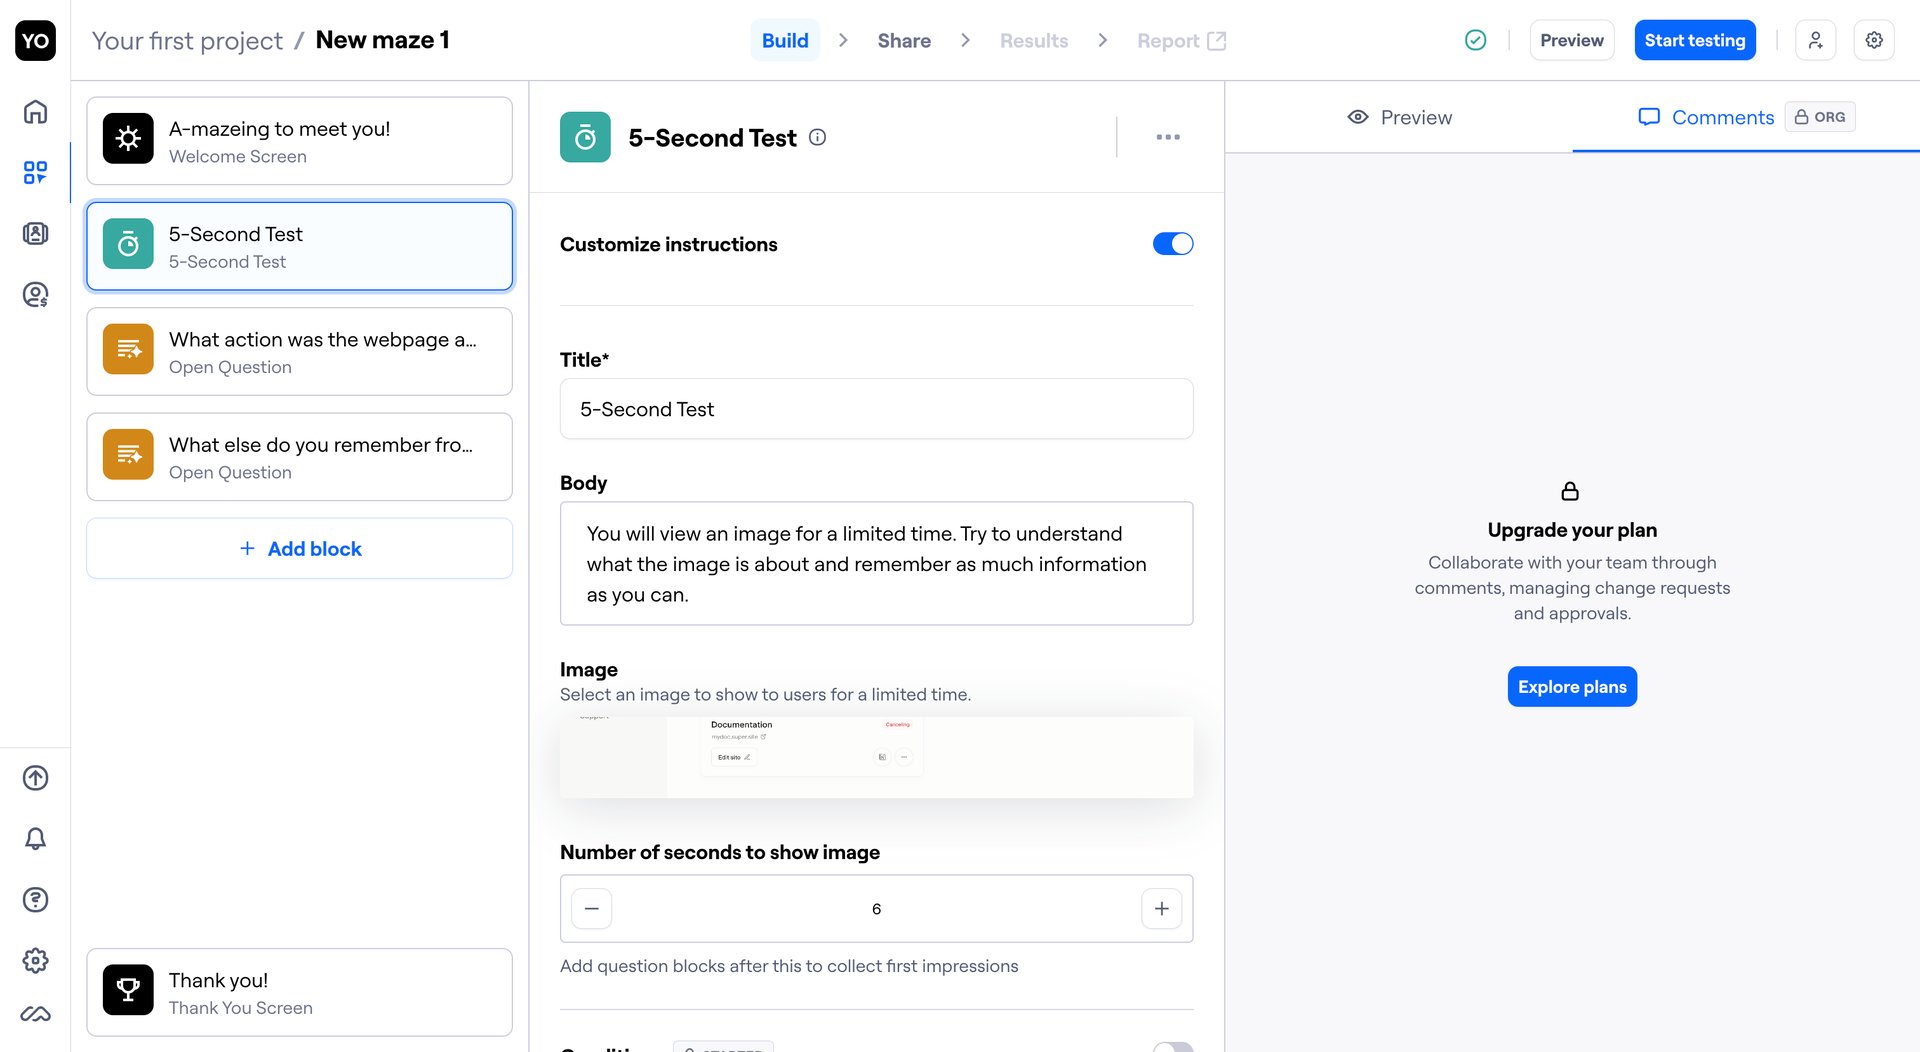This screenshot has height=1052, width=1920.
Task: Click inside the Title input field
Action: coord(876,409)
